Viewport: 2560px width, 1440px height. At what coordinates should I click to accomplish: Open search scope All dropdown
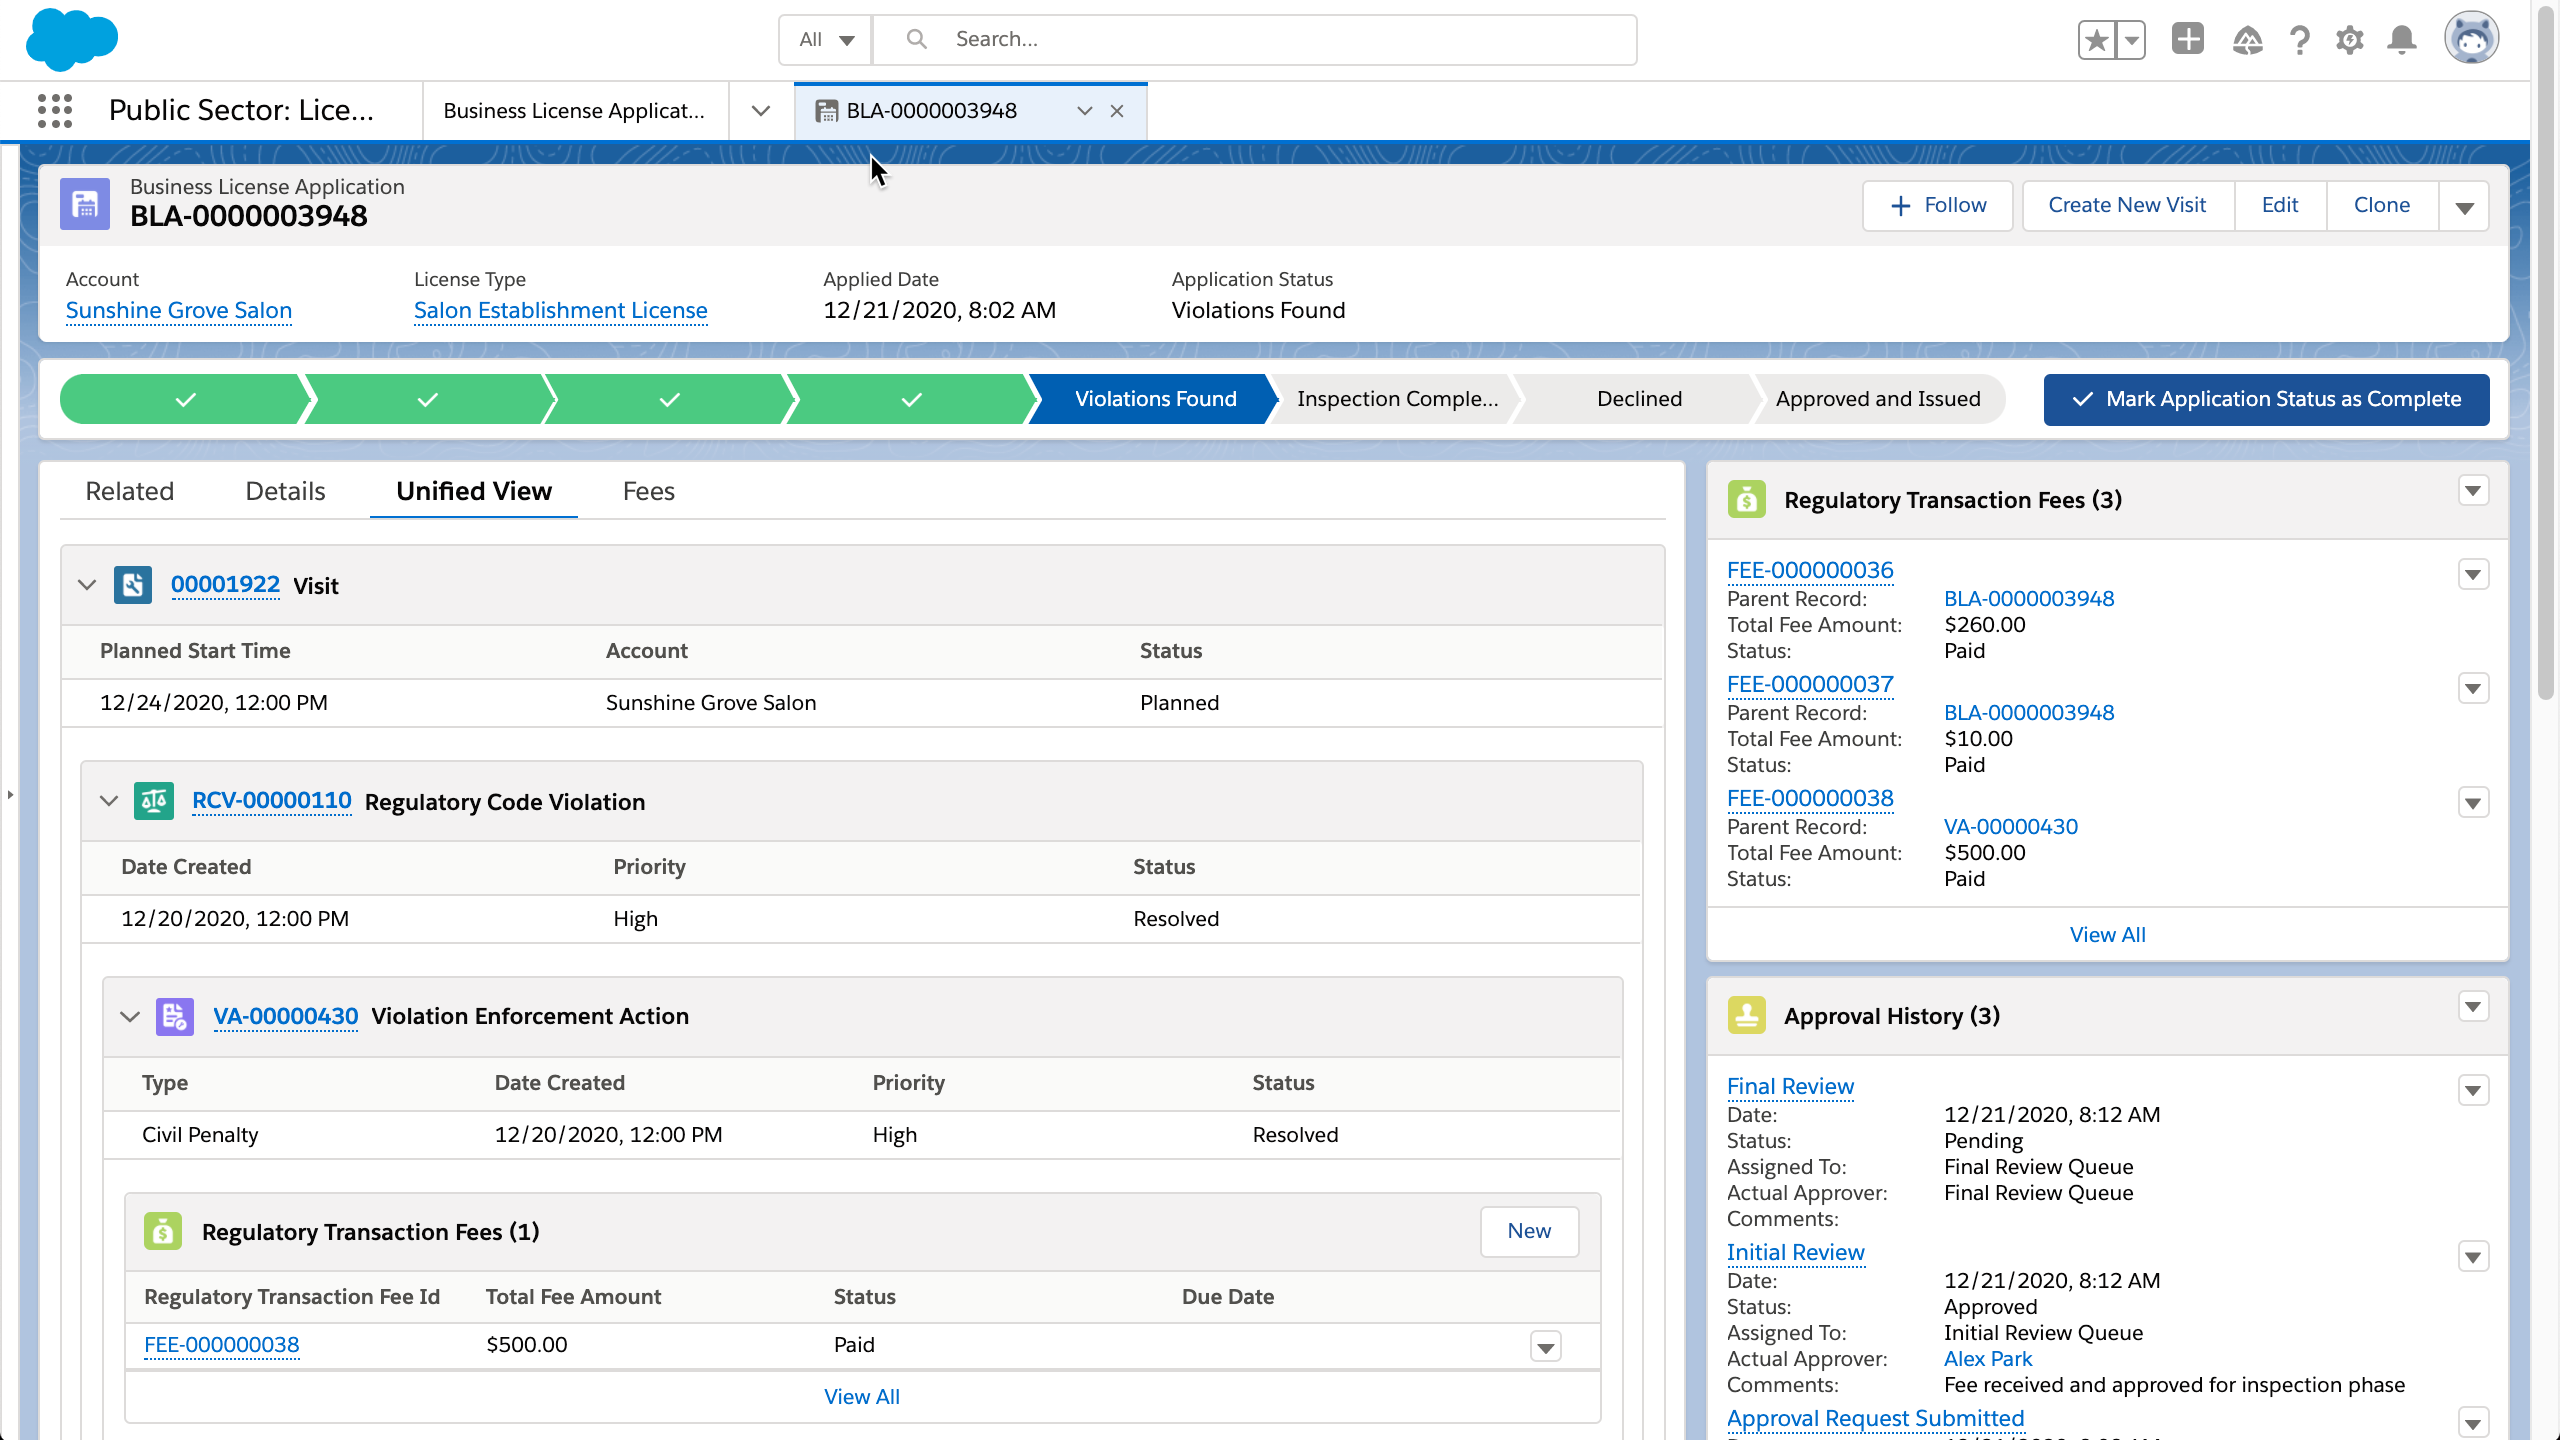coord(826,40)
